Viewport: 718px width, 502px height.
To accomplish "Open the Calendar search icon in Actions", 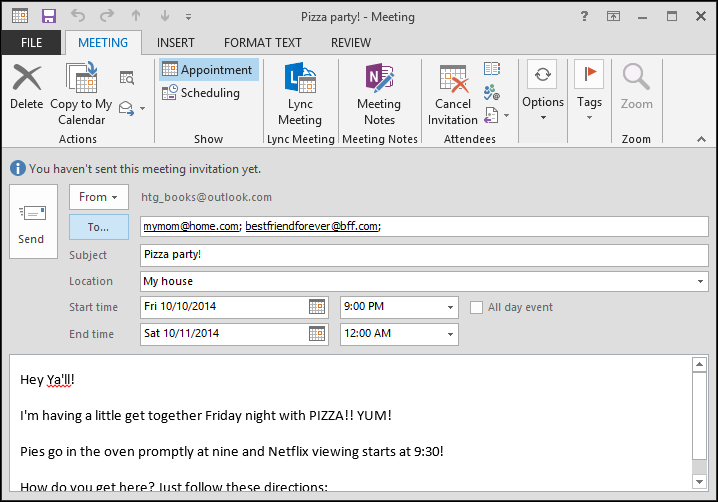I will click(x=126, y=78).
